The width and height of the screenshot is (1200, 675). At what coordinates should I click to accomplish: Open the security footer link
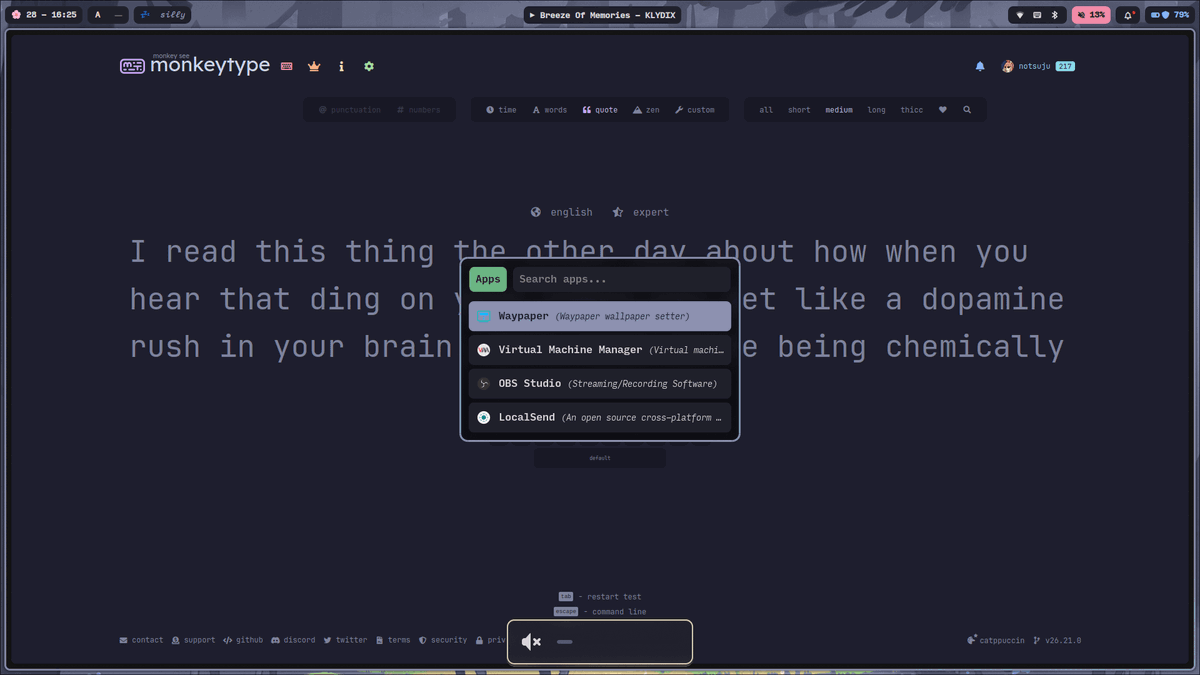(x=443, y=640)
